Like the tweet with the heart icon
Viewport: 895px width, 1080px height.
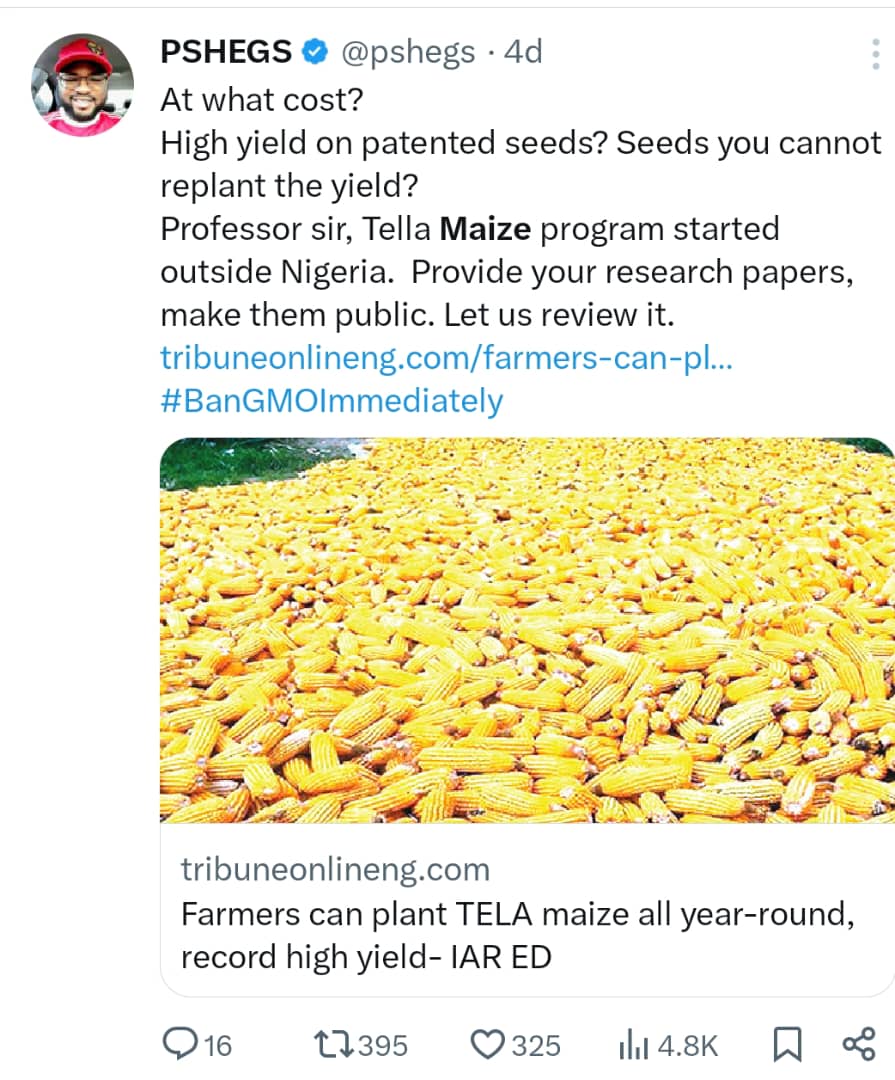[488, 1045]
